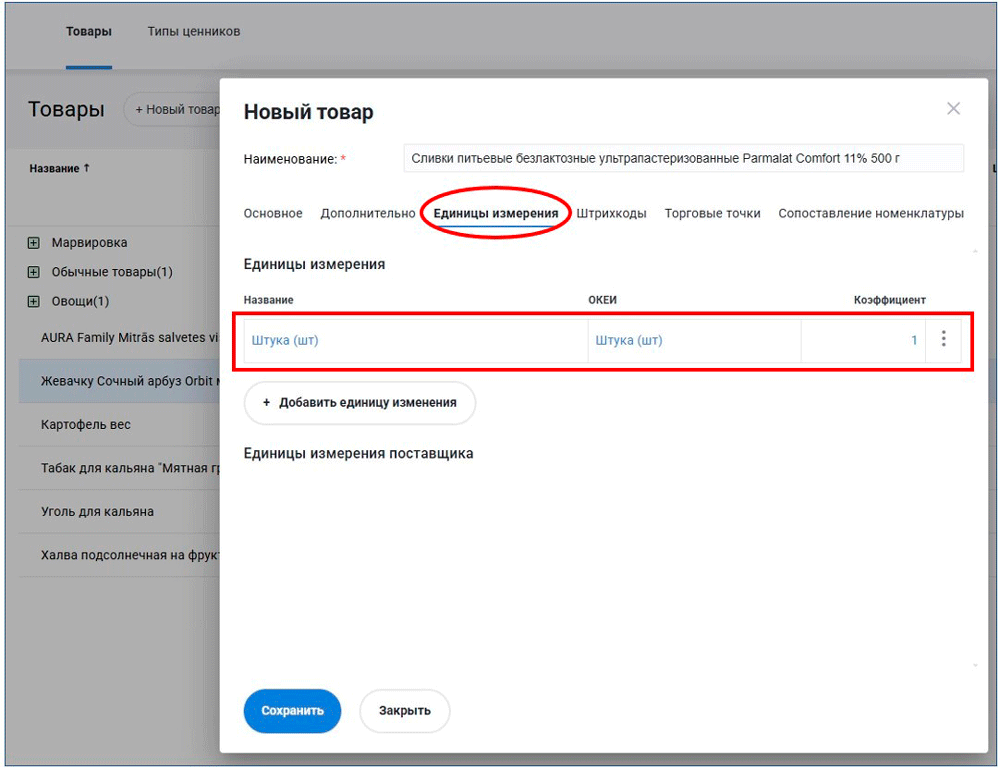Select Картофель вес in product list
The height and width of the screenshot is (770, 1000).
click(x=86, y=425)
